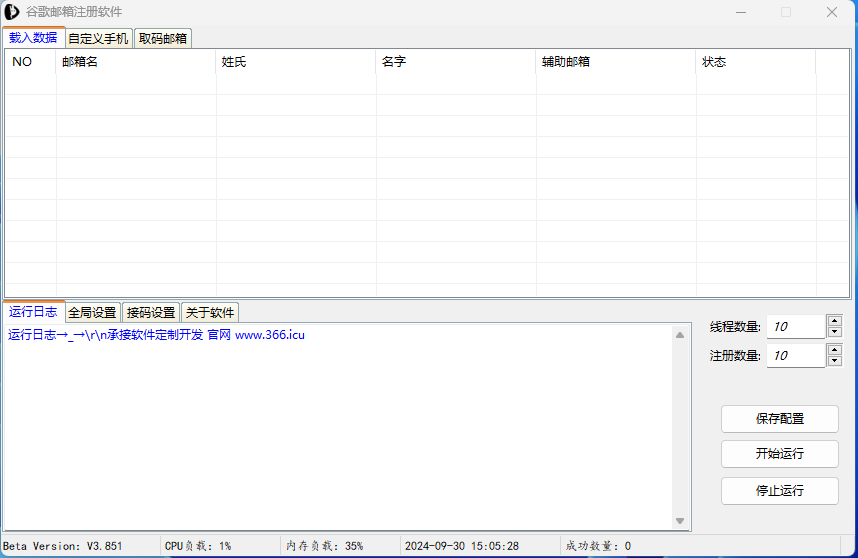Click the log panel scroll-up arrow
Image resolution: width=858 pixels, height=558 pixels.
(680, 335)
